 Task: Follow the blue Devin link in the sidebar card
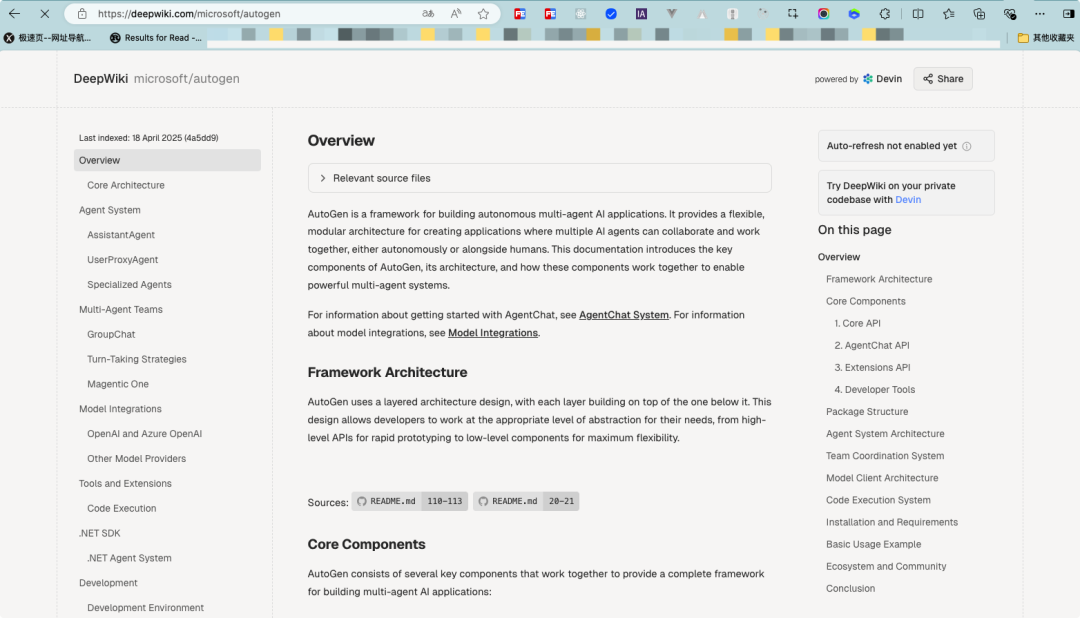pos(908,200)
